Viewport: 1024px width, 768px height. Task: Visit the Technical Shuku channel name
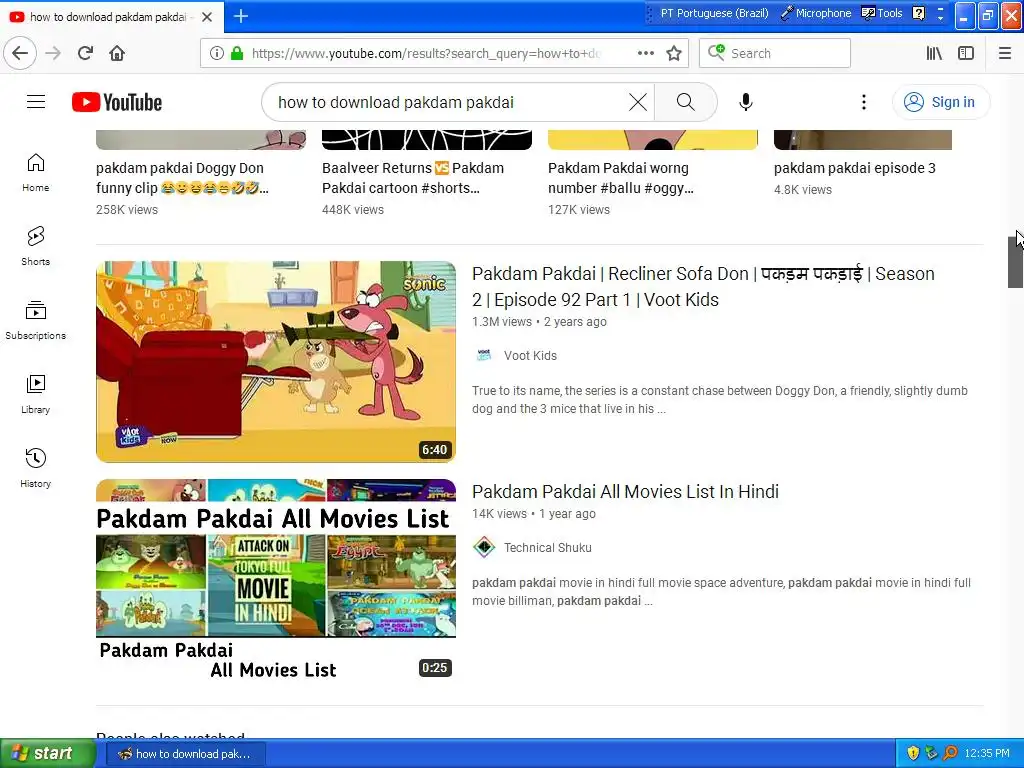547,547
